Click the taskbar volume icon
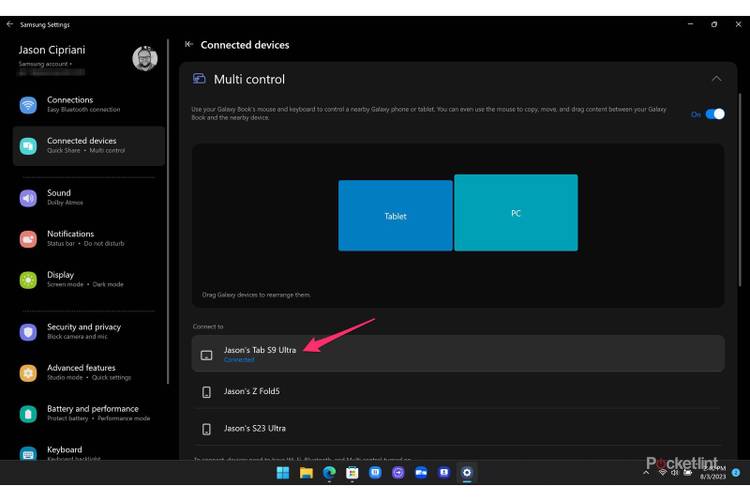Viewport: 750px width, 500px height. click(x=674, y=472)
